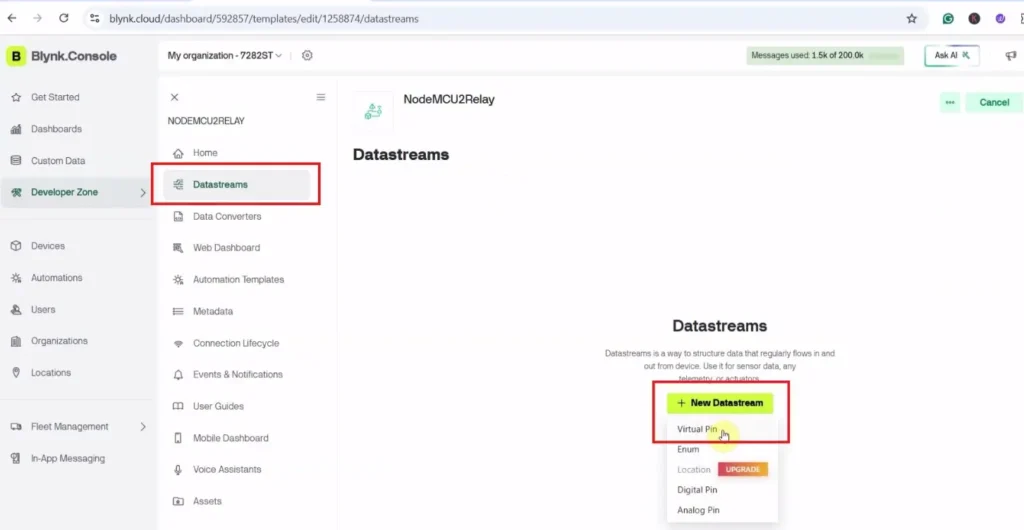1024x530 pixels.
Task: Click the browser address bar URL
Action: click(x=263, y=19)
